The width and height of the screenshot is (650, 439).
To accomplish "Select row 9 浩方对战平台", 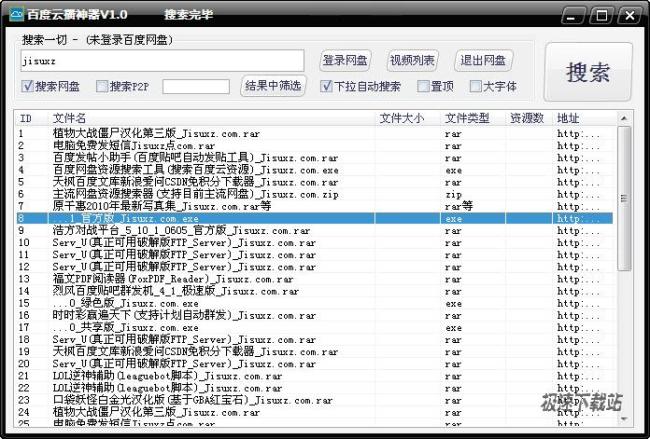I will pos(314,230).
